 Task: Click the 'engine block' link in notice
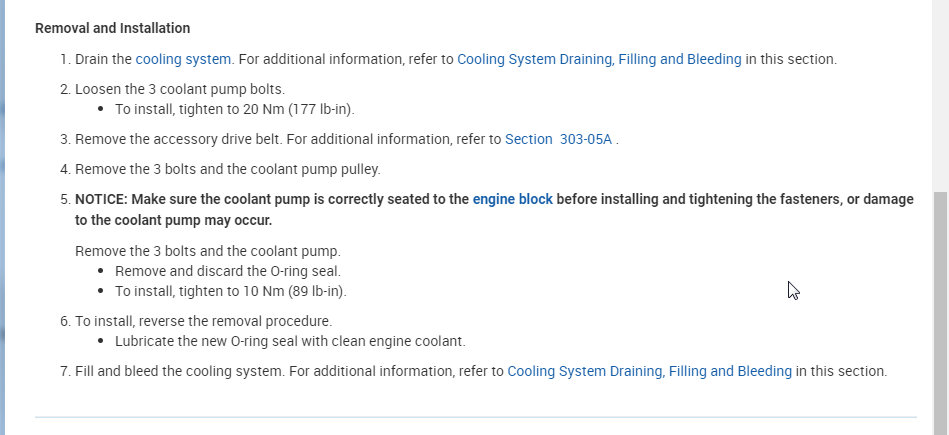pyautogui.click(x=512, y=199)
